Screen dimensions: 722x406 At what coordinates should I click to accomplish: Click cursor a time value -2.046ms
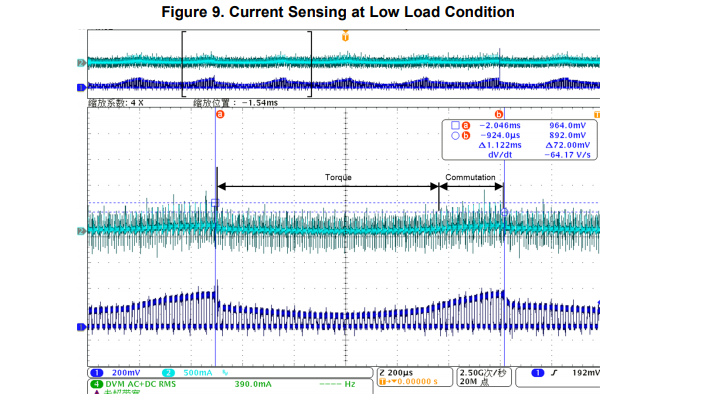tap(500, 125)
